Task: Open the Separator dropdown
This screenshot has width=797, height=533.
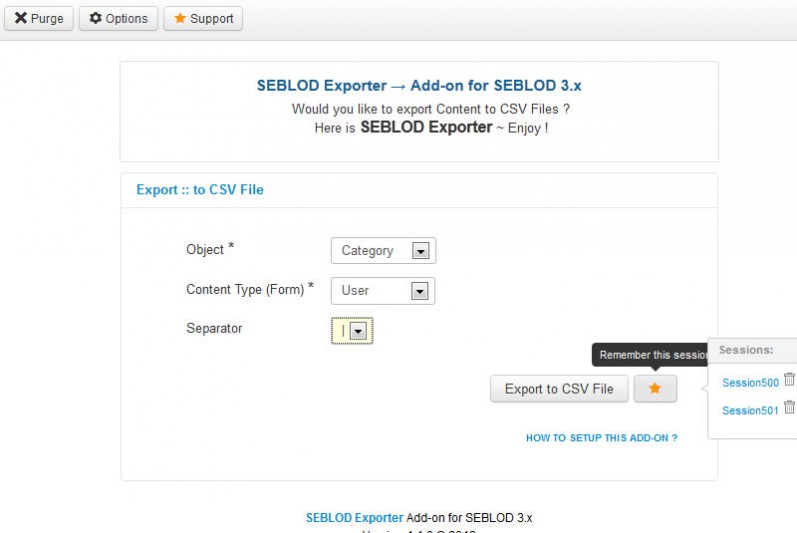Action: [x=352, y=331]
